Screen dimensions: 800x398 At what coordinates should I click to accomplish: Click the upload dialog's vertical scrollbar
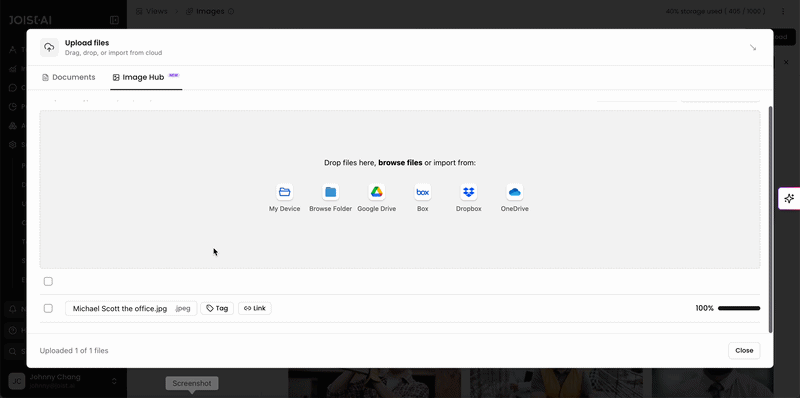[x=770, y=219]
